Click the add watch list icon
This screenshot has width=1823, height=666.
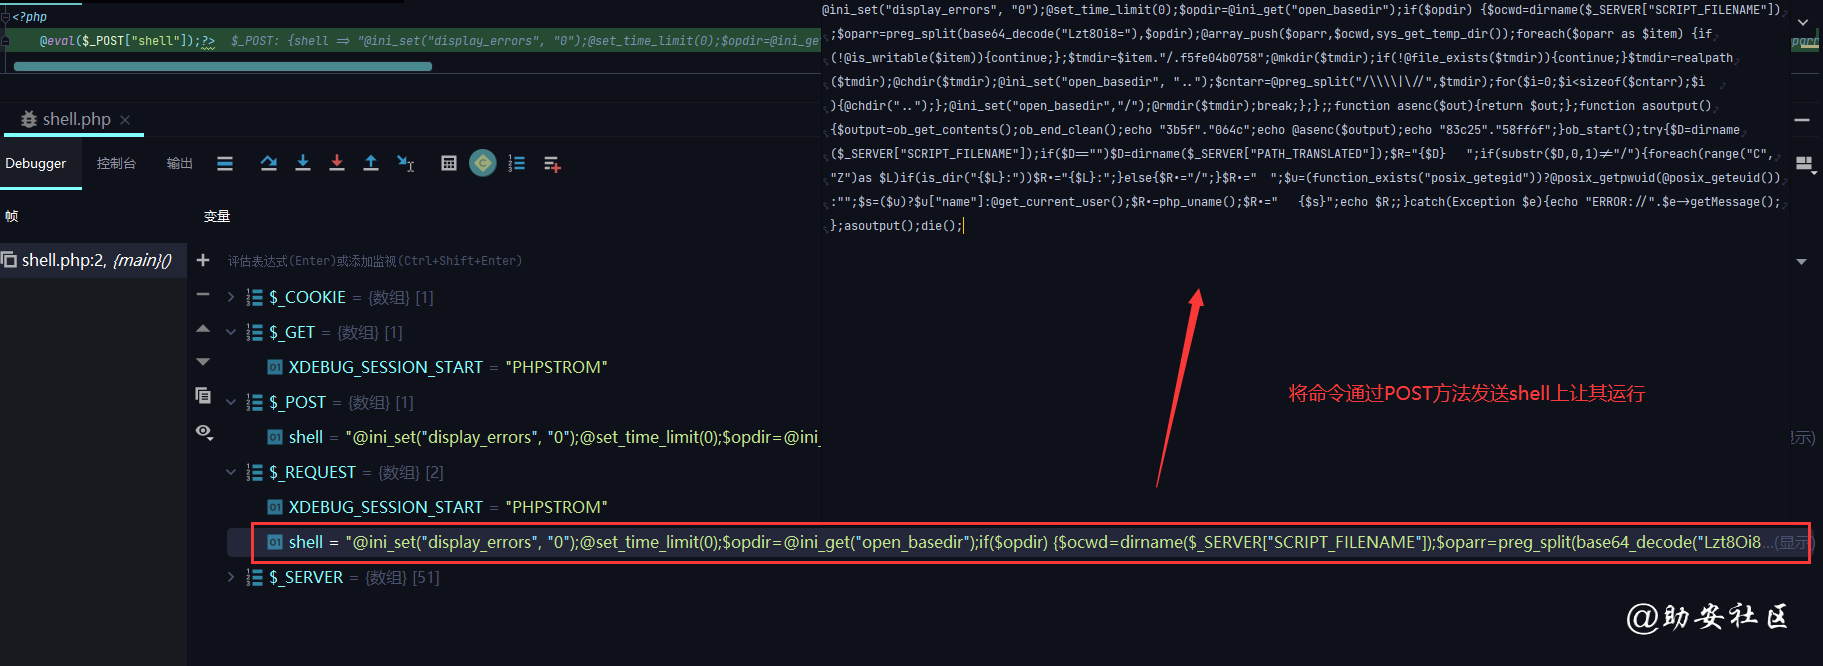pyautogui.click(x=552, y=164)
